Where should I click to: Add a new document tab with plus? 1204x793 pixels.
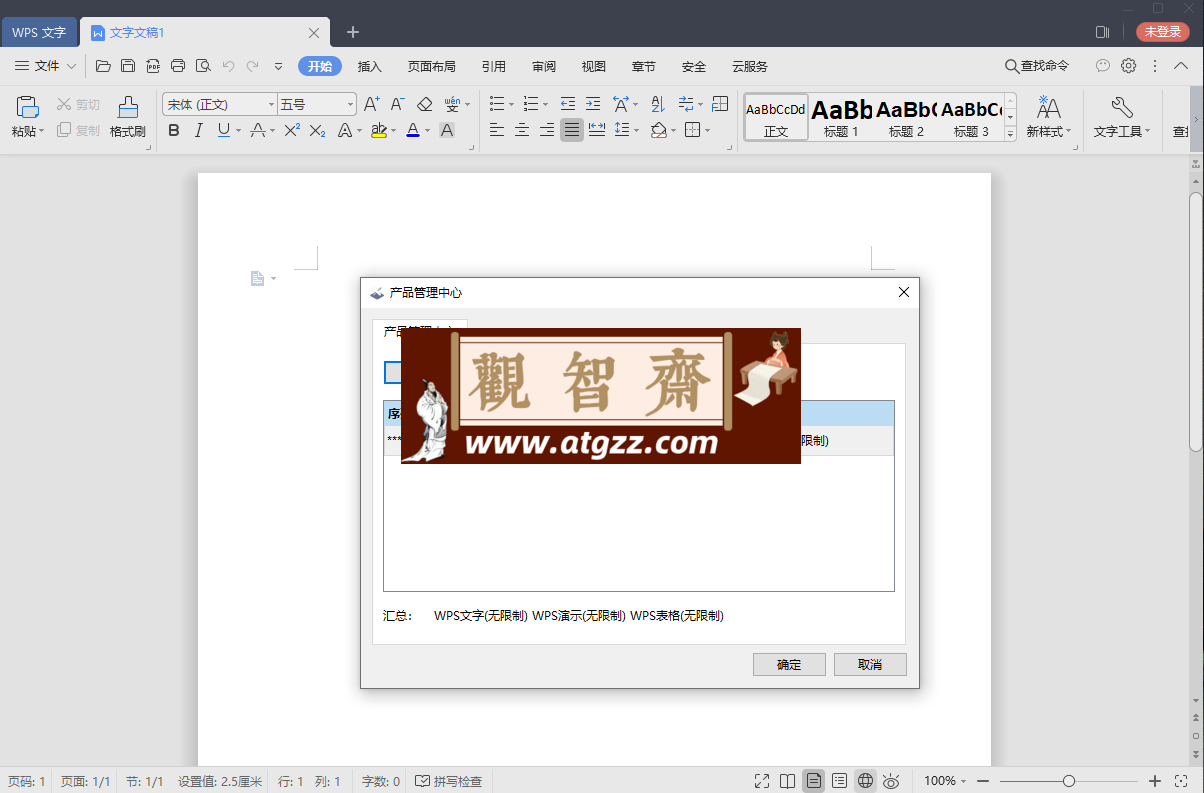(x=353, y=32)
